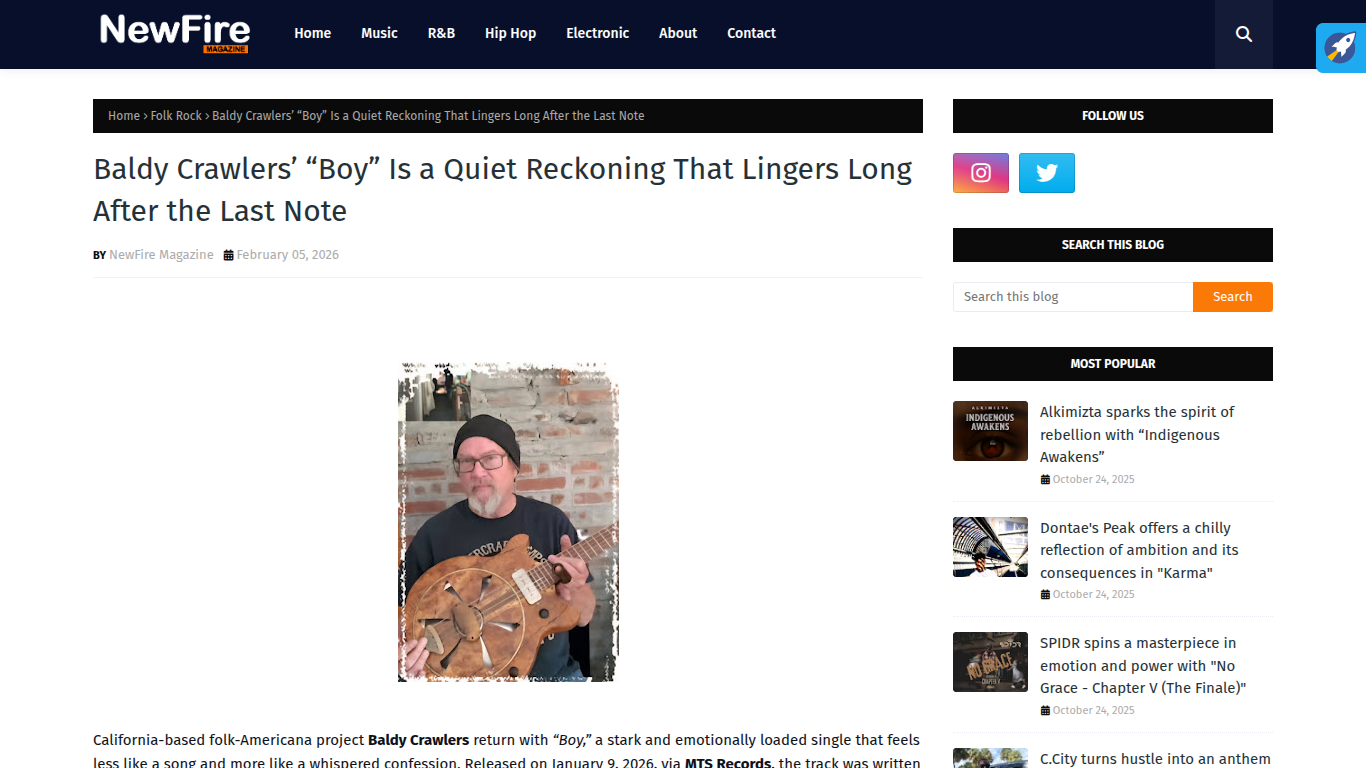This screenshot has height=768, width=1366.
Task: Visit the About page
Action: (678, 33)
